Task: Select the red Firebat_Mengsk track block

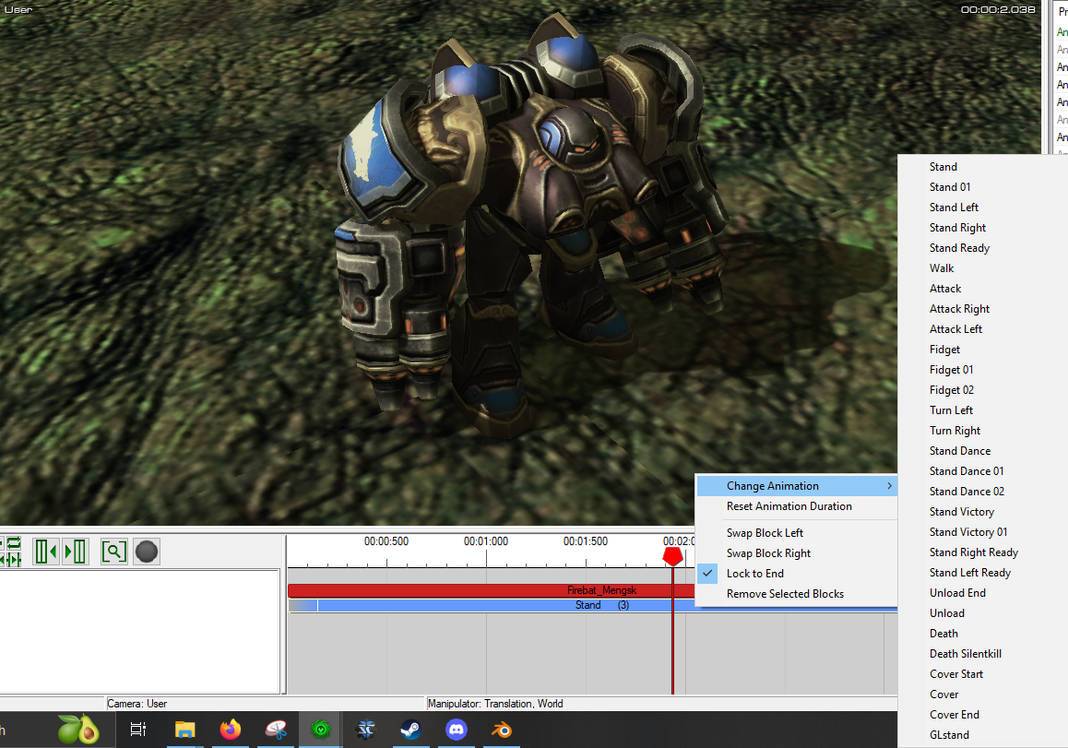Action: click(x=492, y=591)
